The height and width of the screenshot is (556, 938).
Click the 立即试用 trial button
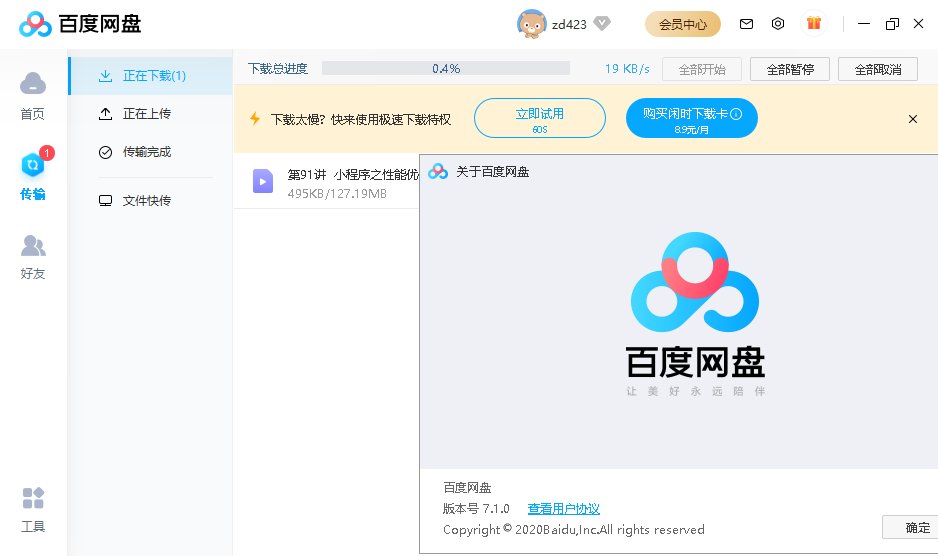(x=539, y=118)
